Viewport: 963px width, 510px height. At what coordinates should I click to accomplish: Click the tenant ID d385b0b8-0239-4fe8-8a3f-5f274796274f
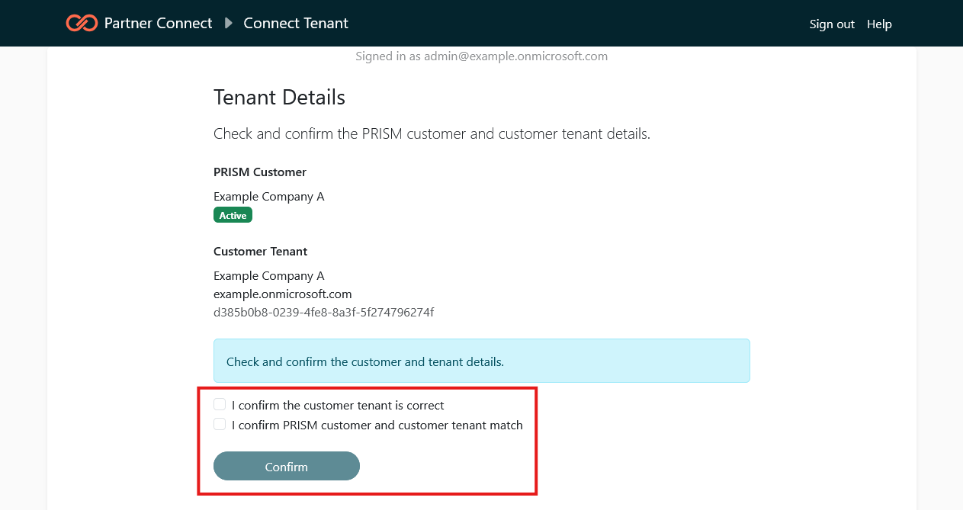point(324,312)
